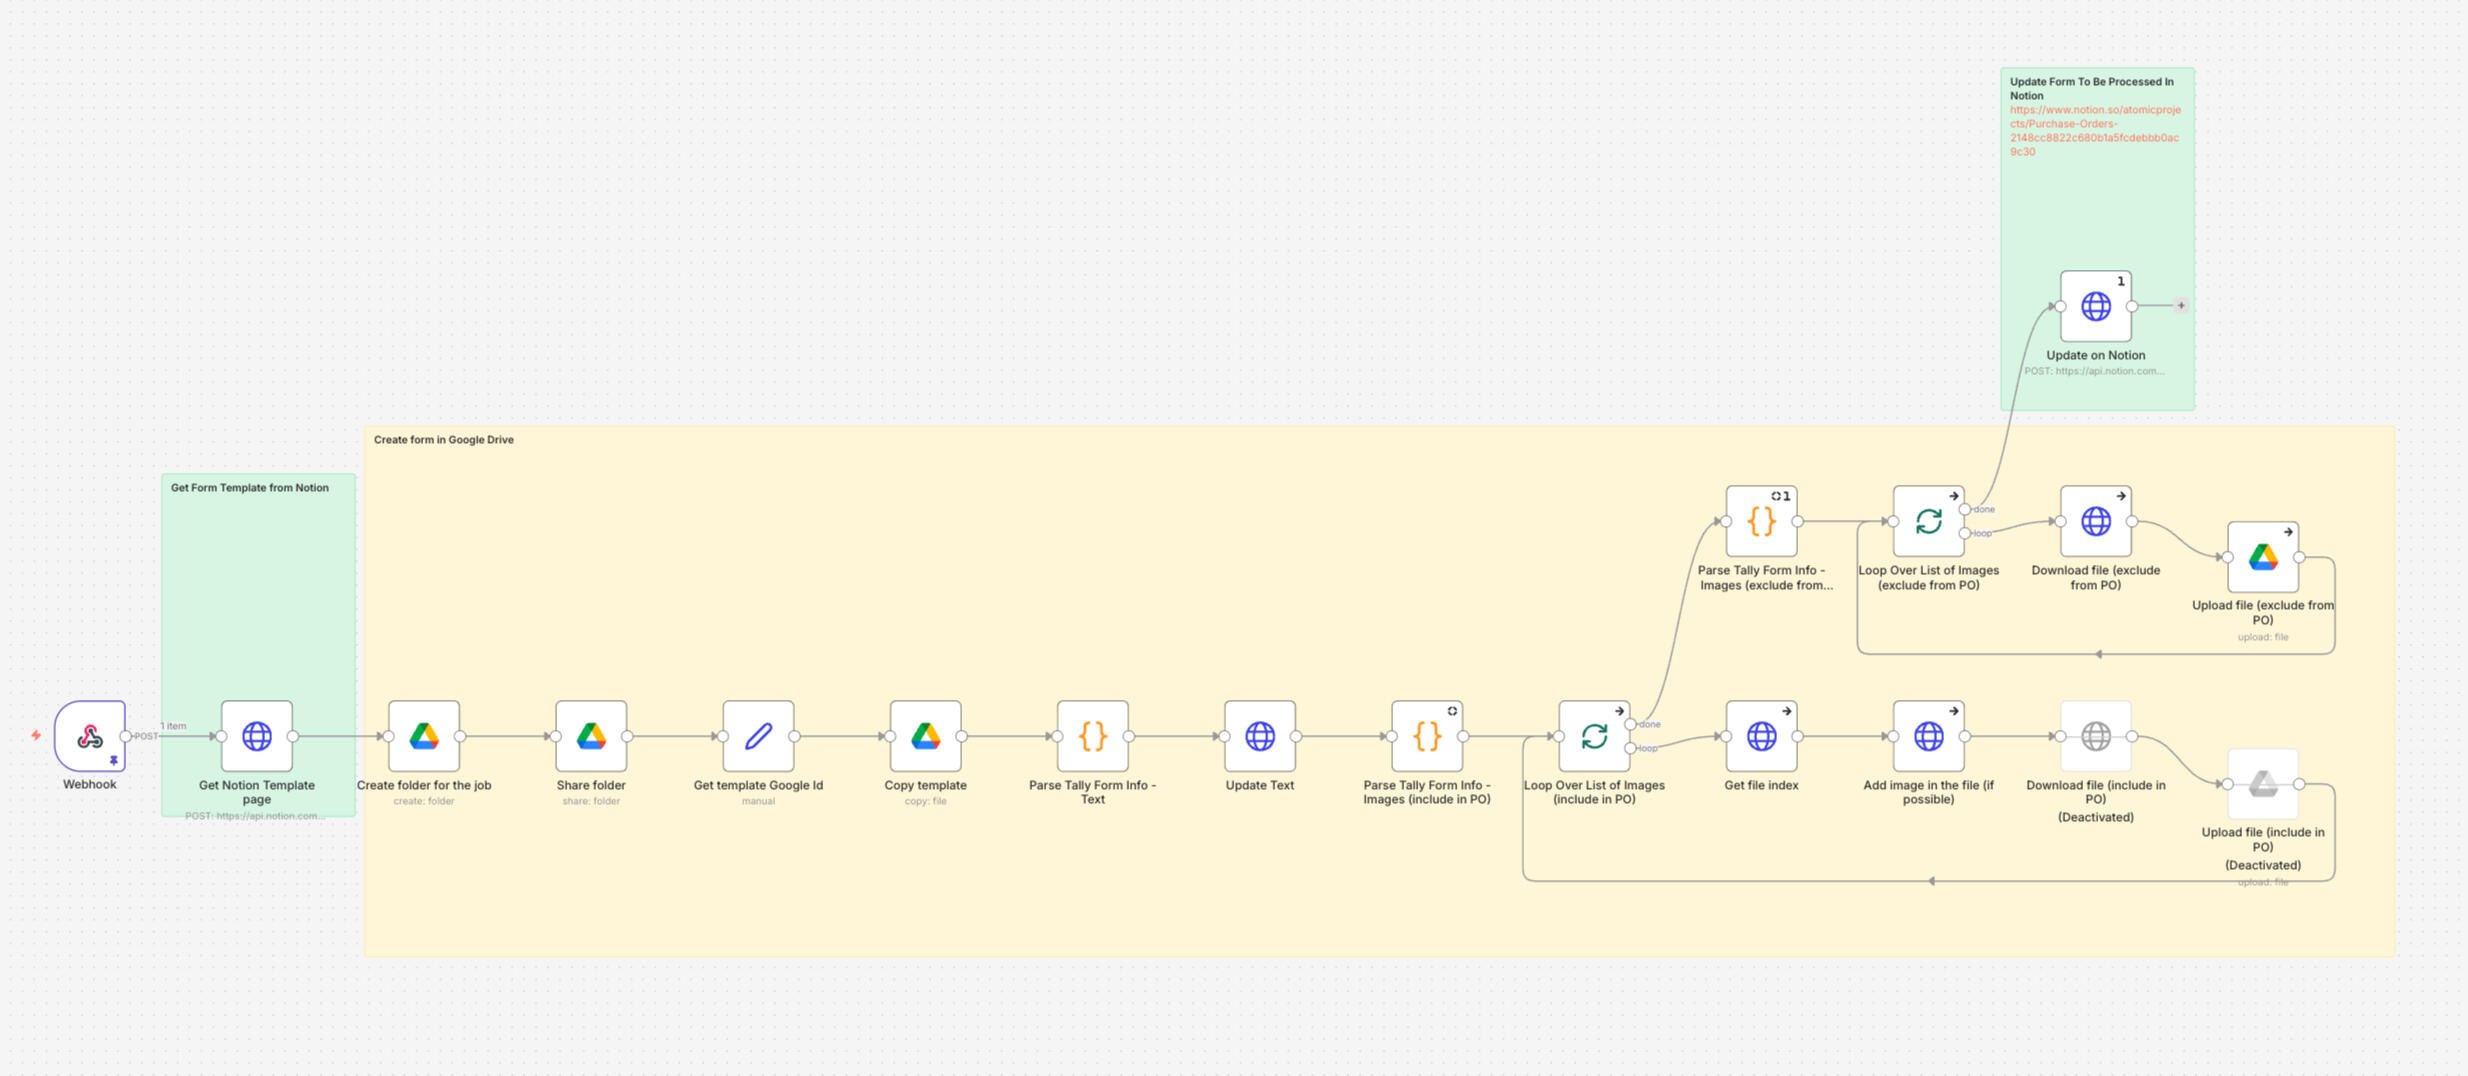Image resolution: width=2468 pixels, height=1076 pixels.
Task: Select "Loop Over List of Images (exclude from PO)" node
Action: pos(1927,521)
